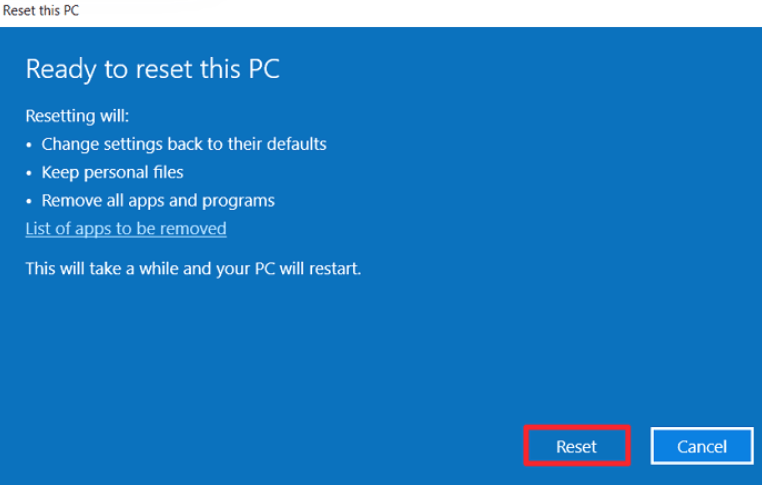Click the bullet beside 'Change settings back'
This screenshot has height=485, width=762.
[x=29, y=145]
